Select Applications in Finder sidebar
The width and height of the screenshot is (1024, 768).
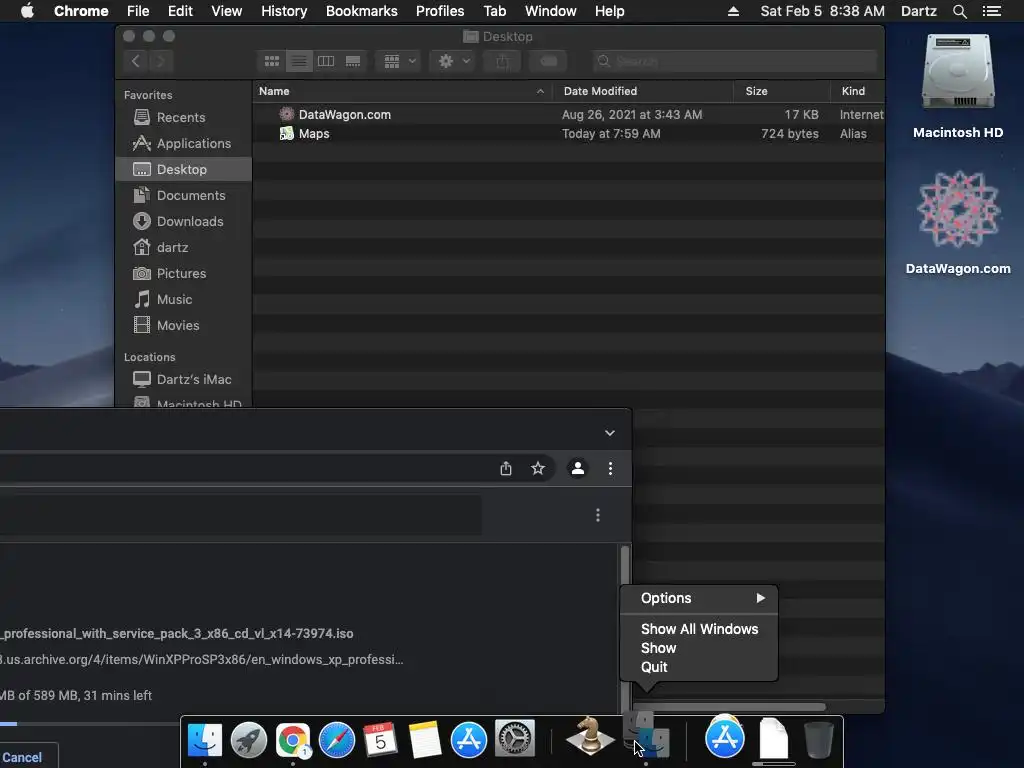click(182, 144)
